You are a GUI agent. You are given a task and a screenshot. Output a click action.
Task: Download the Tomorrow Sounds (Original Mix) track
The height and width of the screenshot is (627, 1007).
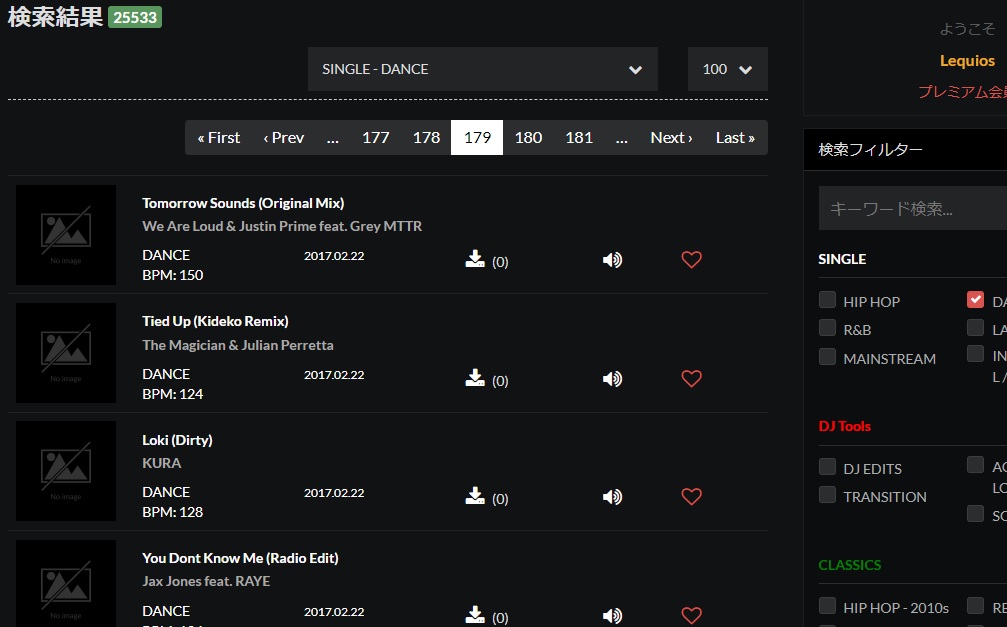pyautogui.click(x=475, y=259)
